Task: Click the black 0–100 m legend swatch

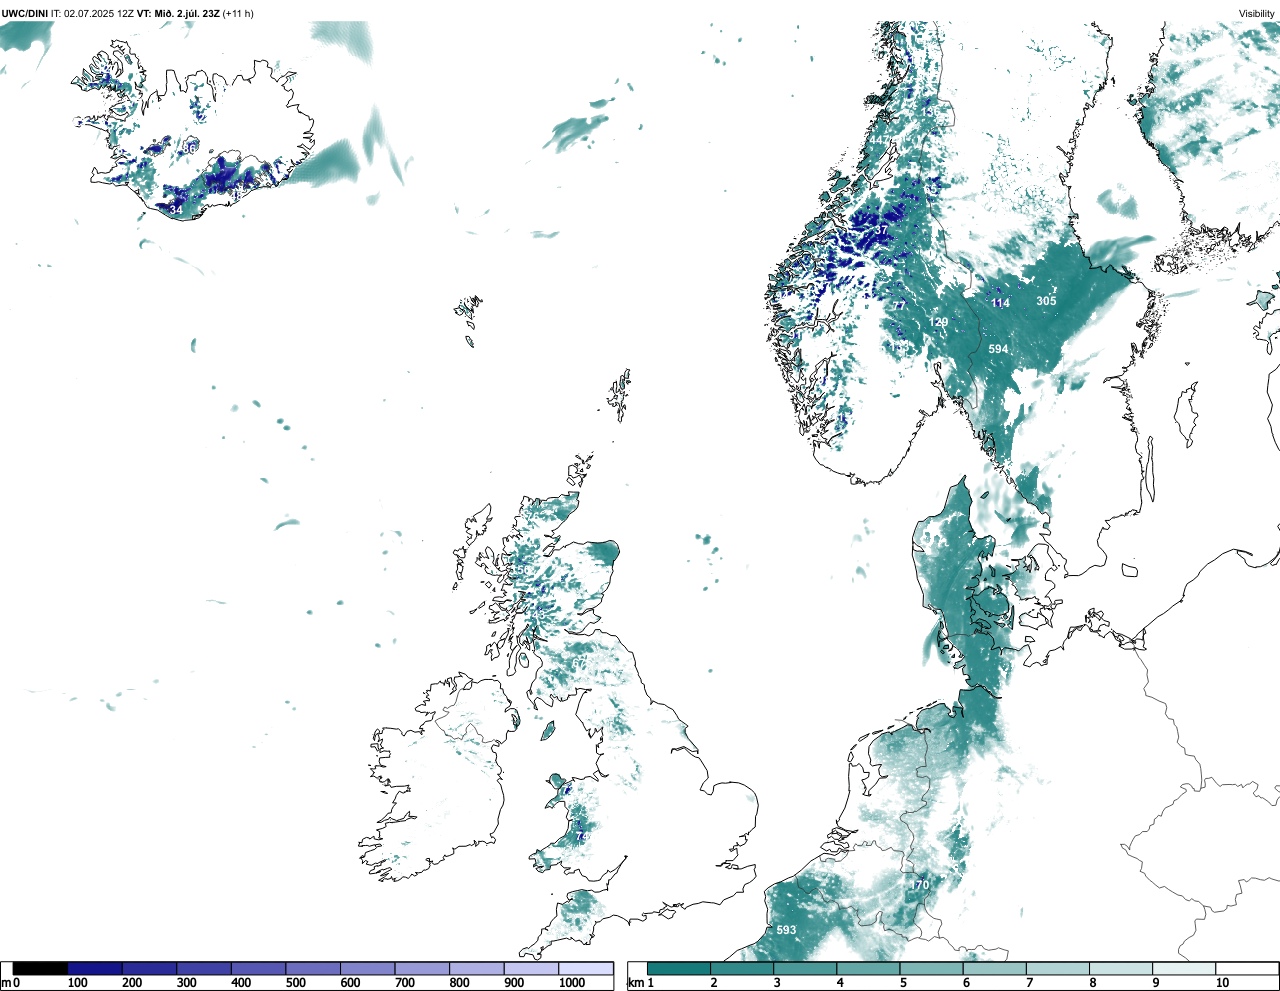Action: pyautogui.click(x=40, y=968)
